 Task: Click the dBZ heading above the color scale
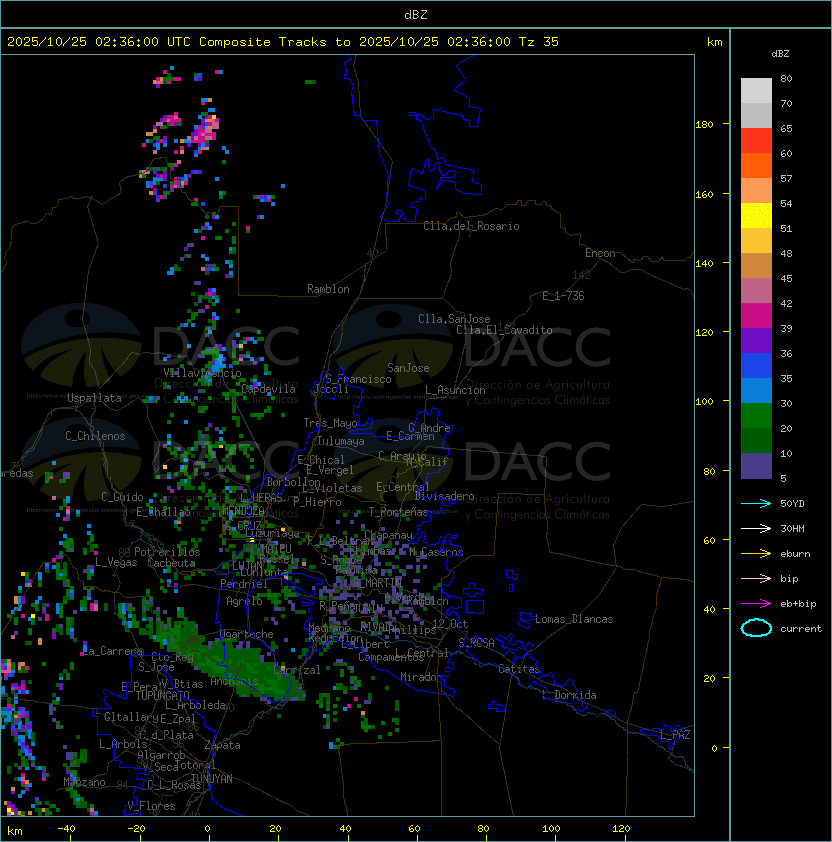tap(780, 54)
